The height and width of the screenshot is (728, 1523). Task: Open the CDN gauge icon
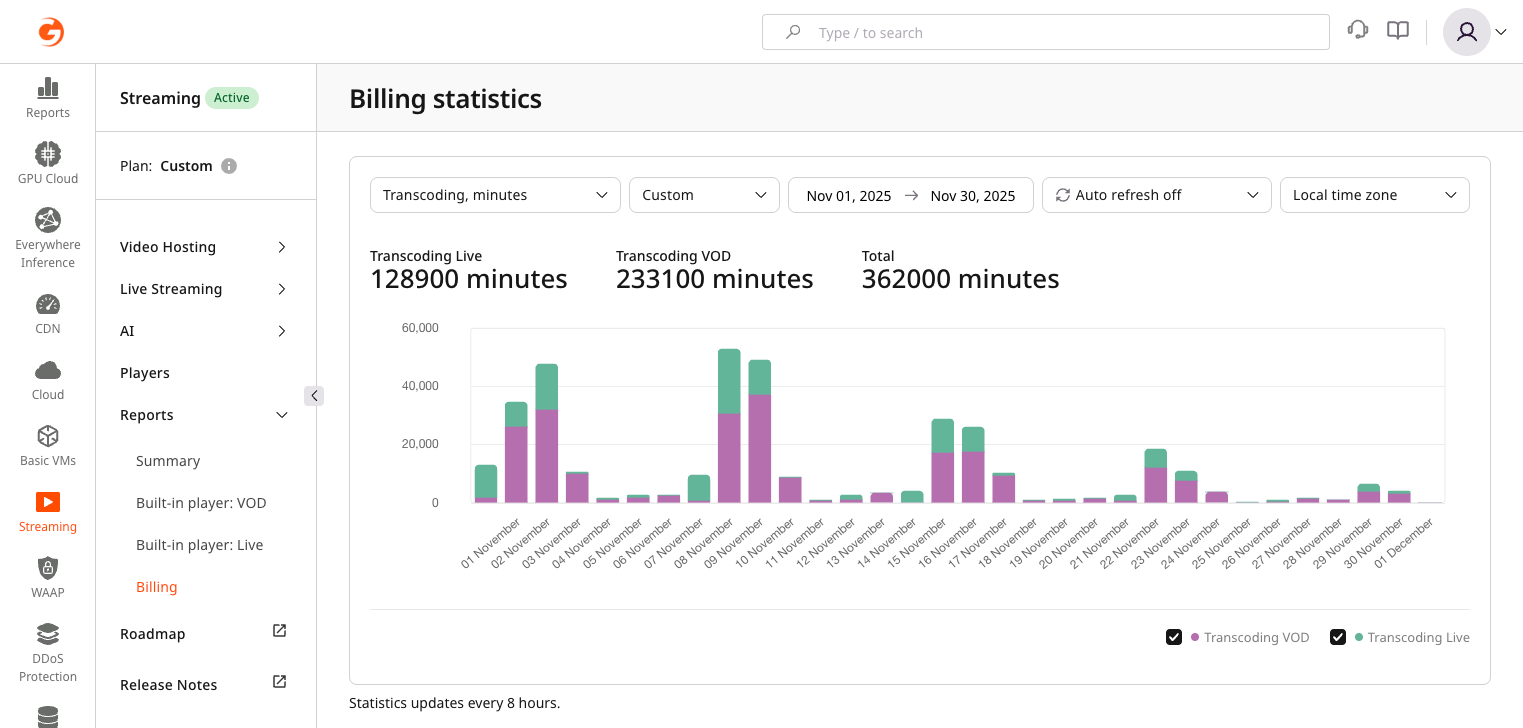click(x=48, y=304)
